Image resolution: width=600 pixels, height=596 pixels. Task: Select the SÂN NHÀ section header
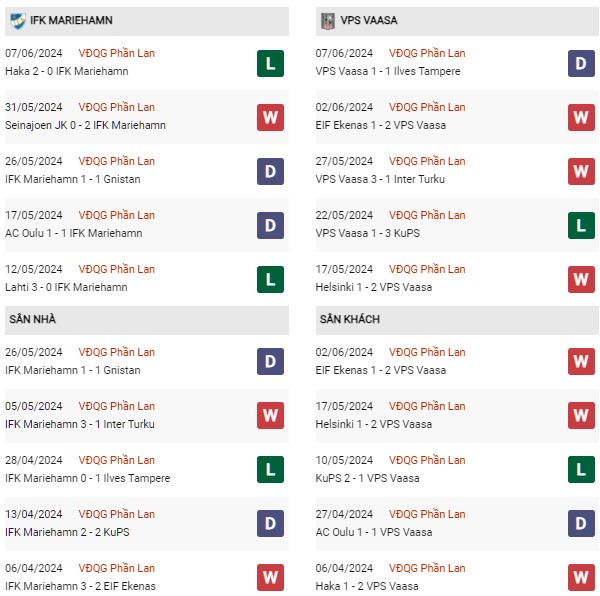147,320
